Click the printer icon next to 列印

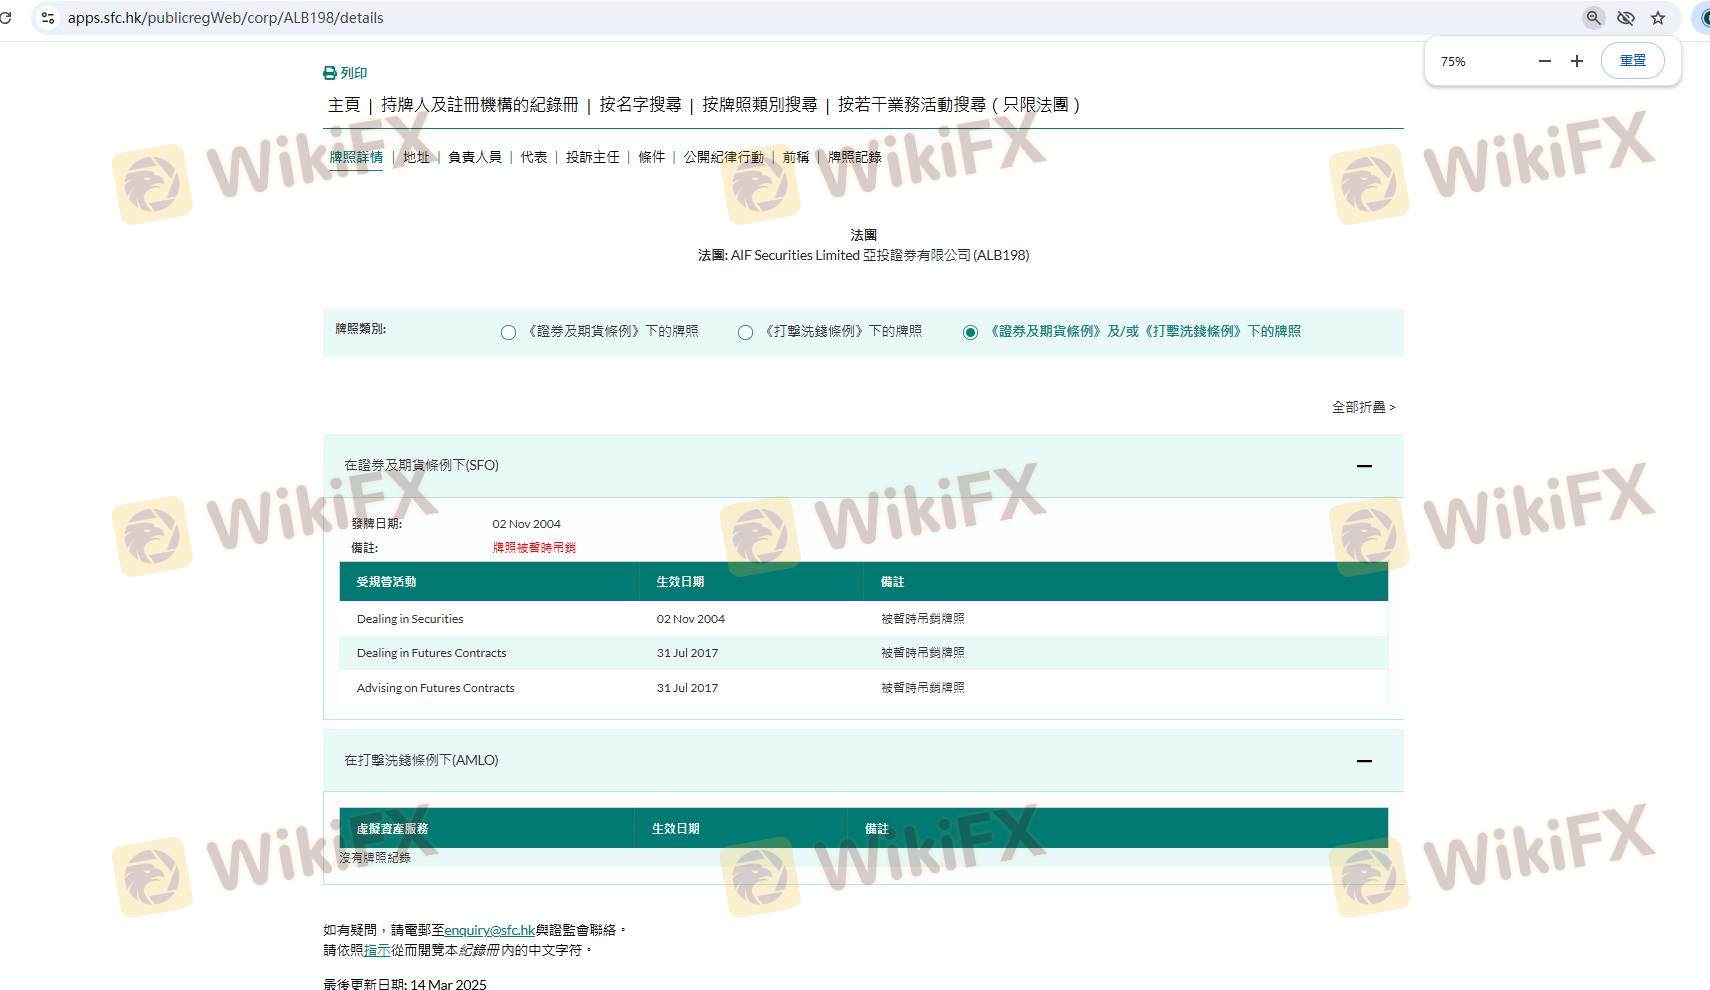coord(330,73)
